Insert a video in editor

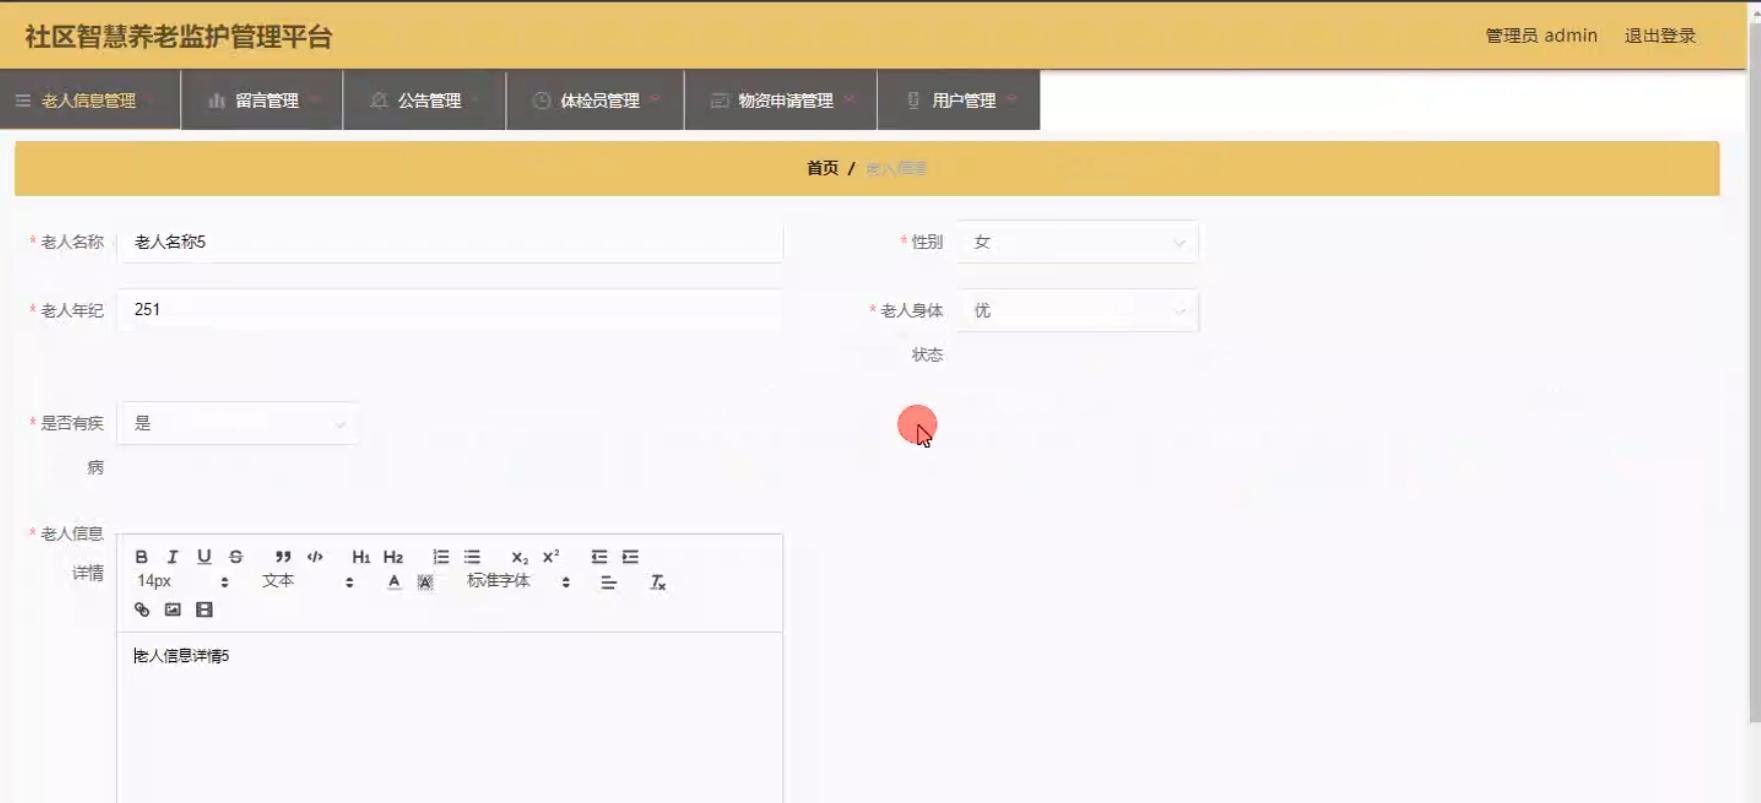click(204, 609)
